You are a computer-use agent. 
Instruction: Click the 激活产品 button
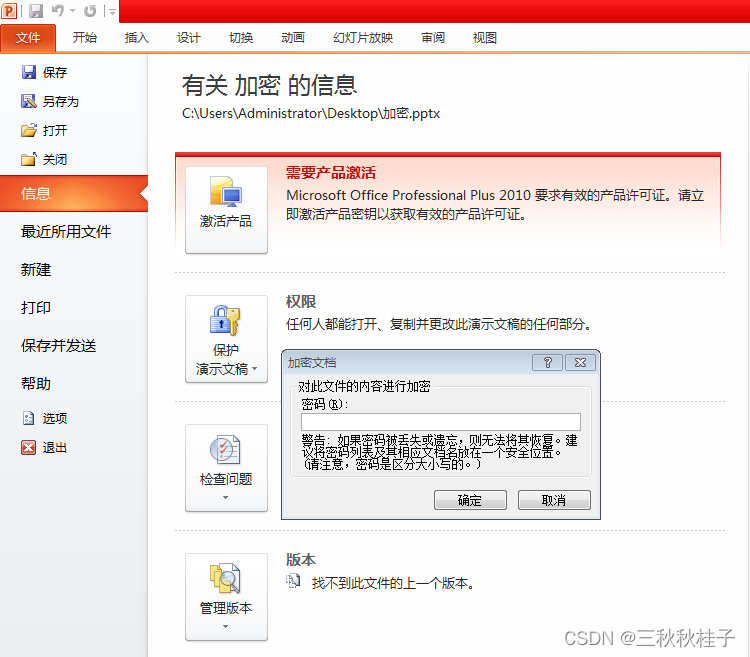[x=226, y=210]
